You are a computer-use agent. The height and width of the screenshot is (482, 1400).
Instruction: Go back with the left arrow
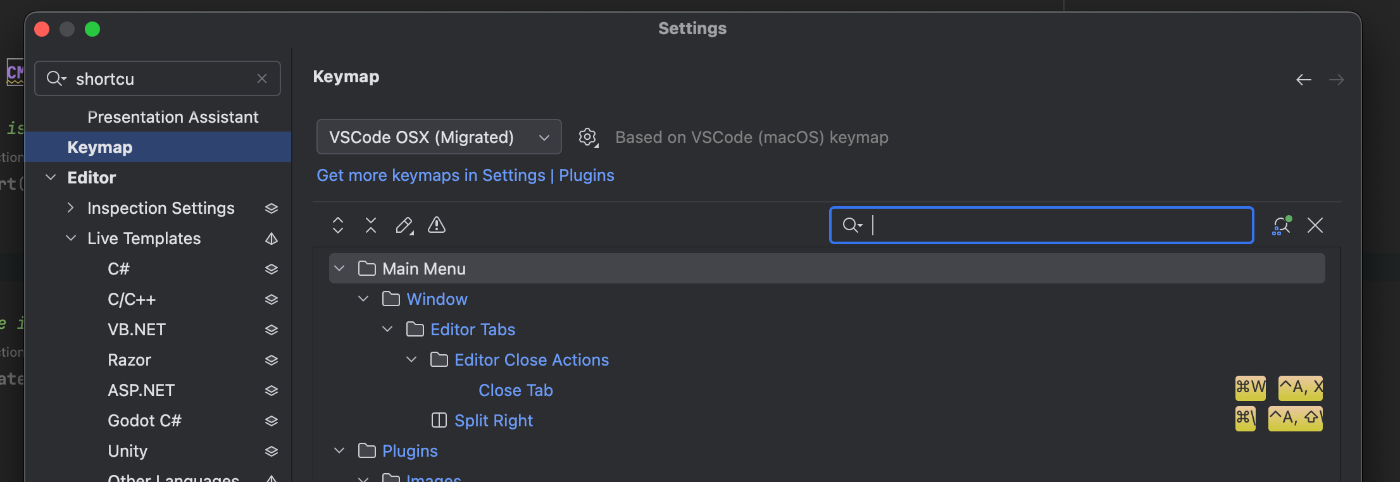tap(1303, 79)
